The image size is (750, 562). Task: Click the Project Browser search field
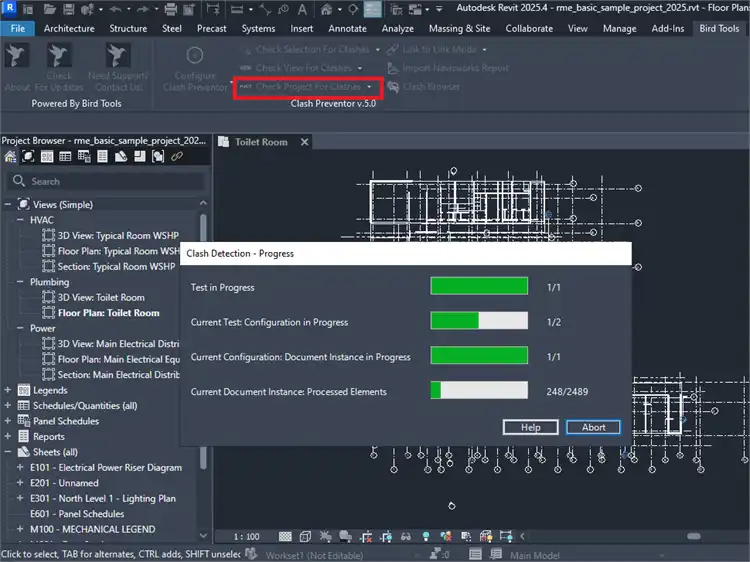[x=100, y=181]
